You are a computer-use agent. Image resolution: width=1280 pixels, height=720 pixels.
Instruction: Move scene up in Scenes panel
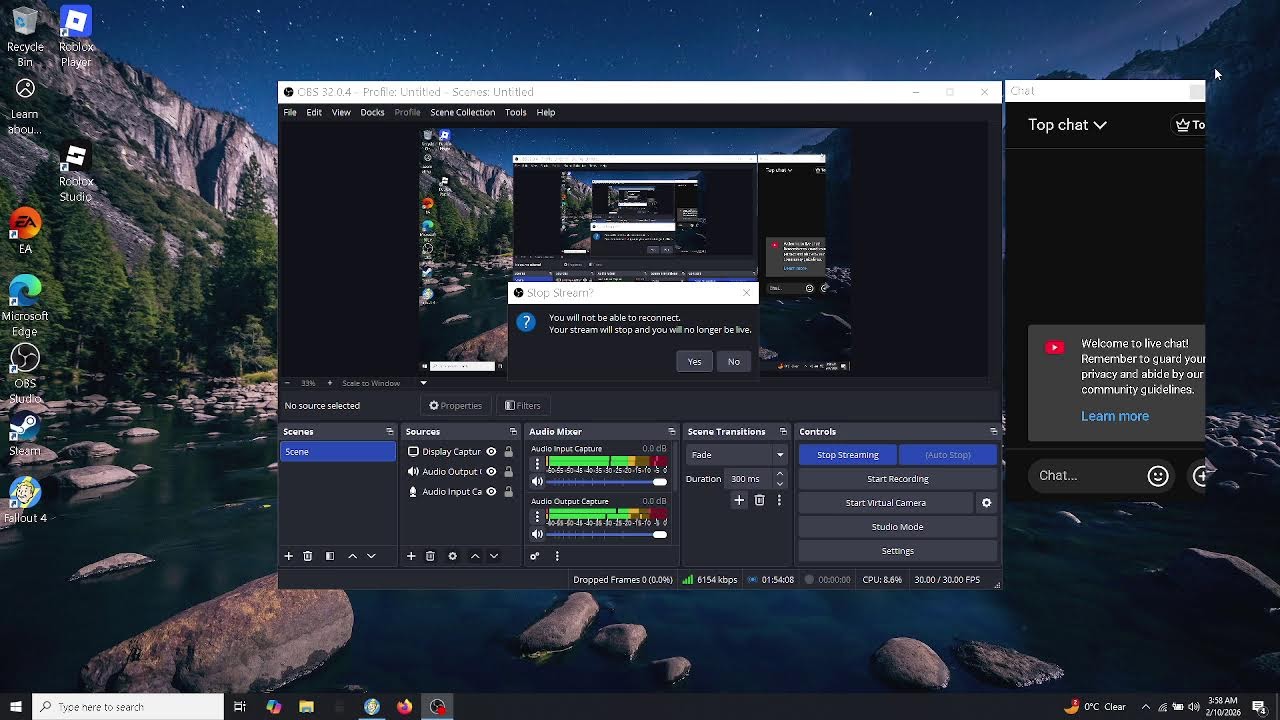point(352,556)
